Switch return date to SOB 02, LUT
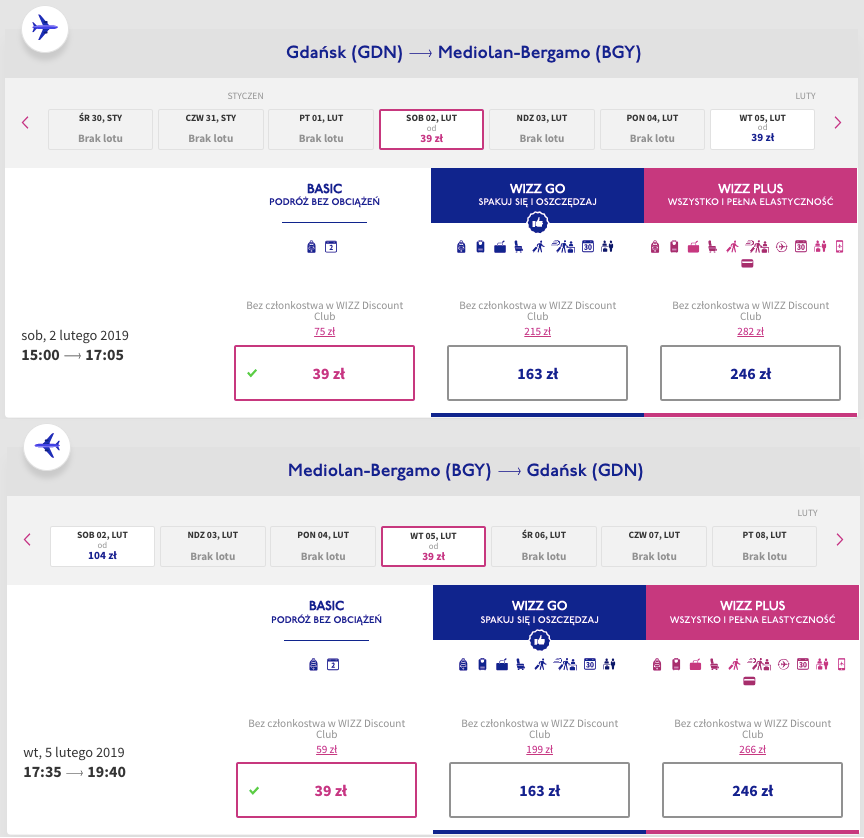 [x=103, y=545]
